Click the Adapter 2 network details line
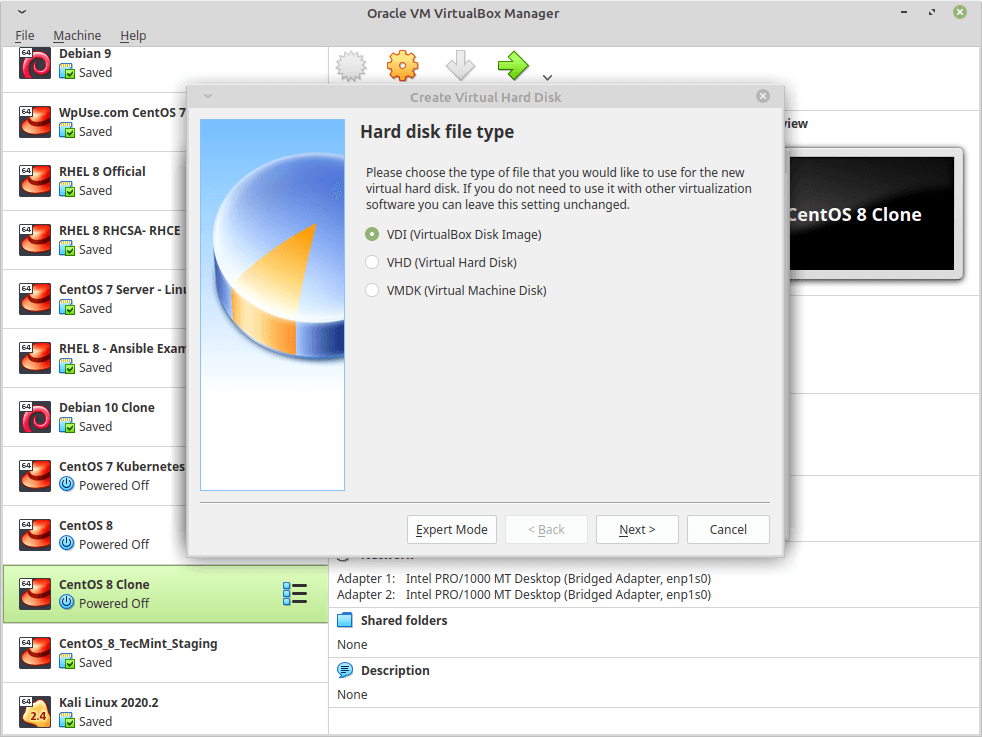Screen dimensions: 982x737 [524, 595]
